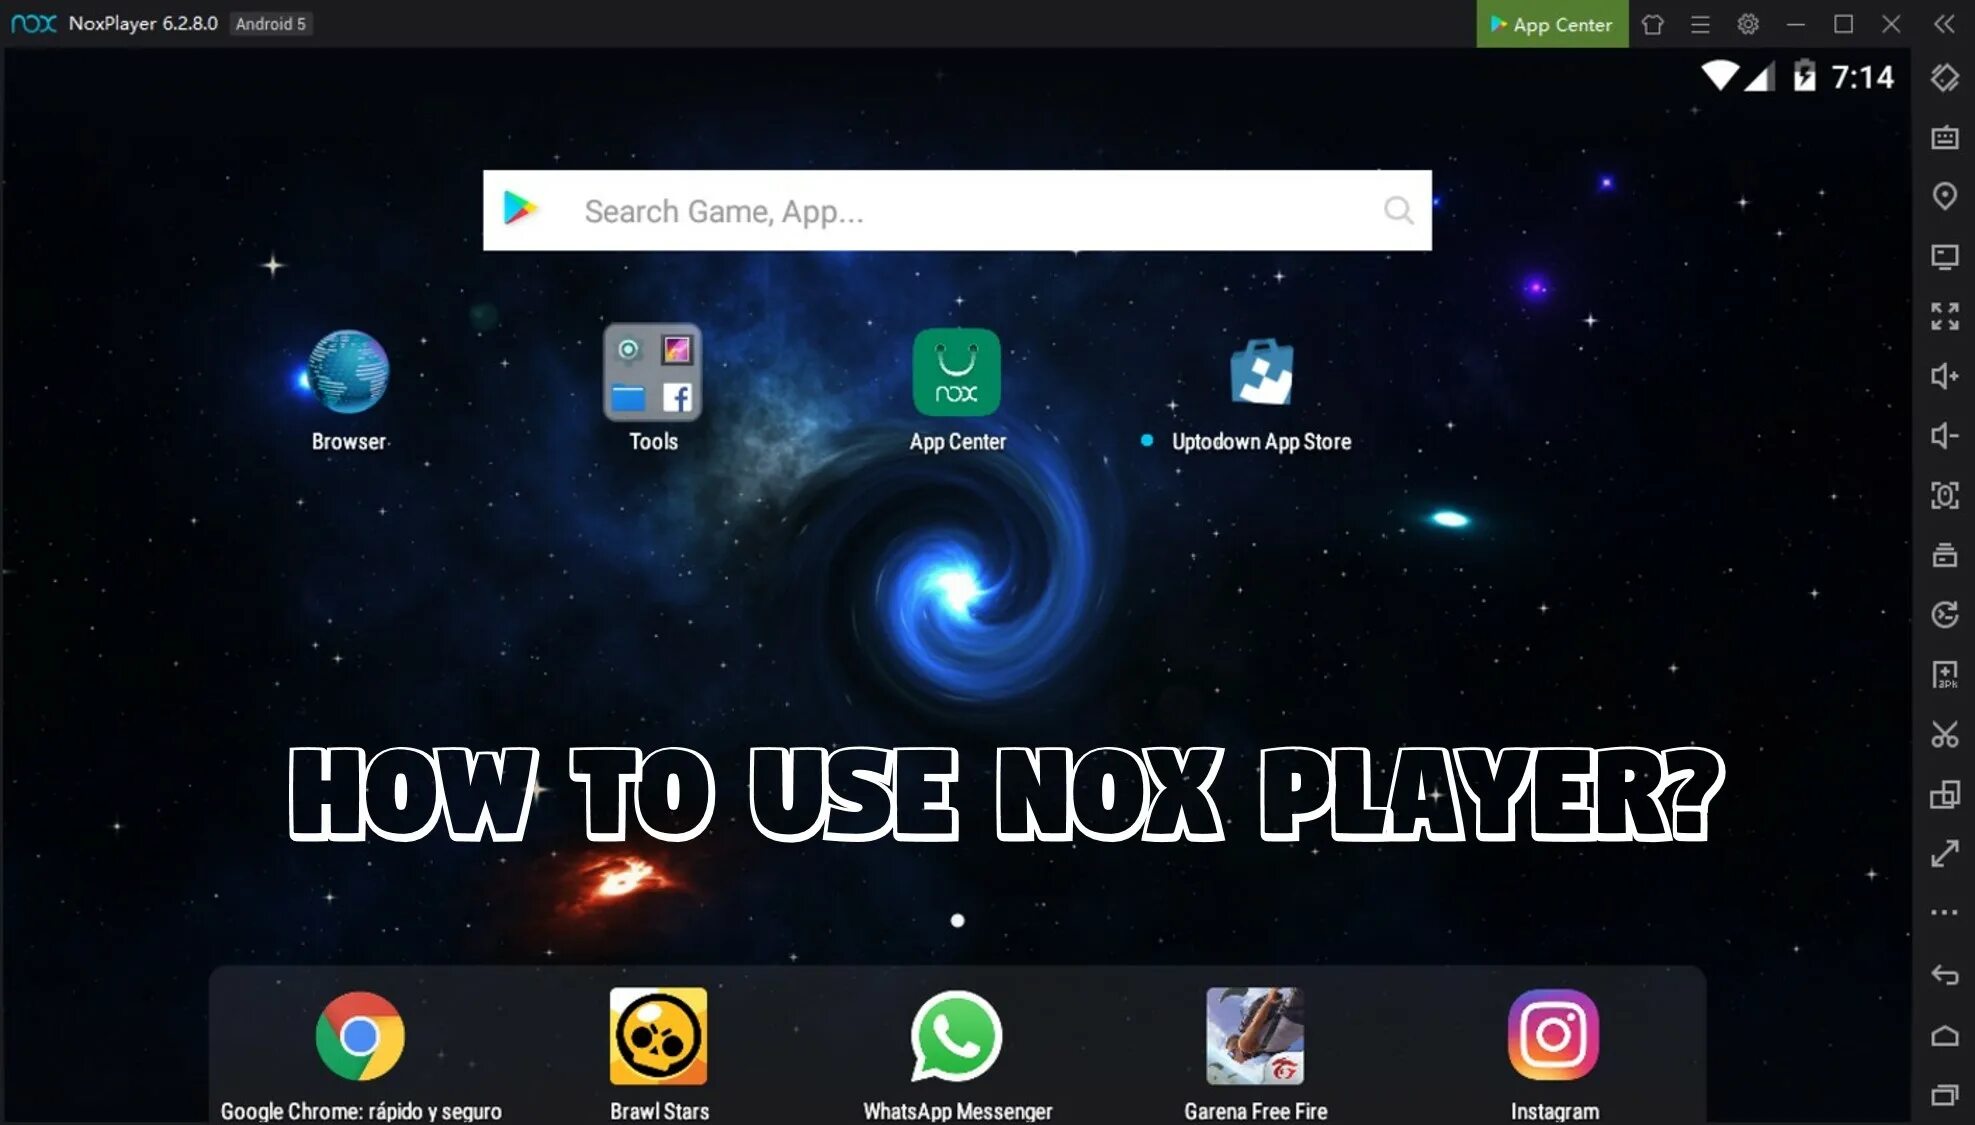Open NoxPlayer keyboard controls settings
The image size is (1975, 1125).
click(1944, 137)
